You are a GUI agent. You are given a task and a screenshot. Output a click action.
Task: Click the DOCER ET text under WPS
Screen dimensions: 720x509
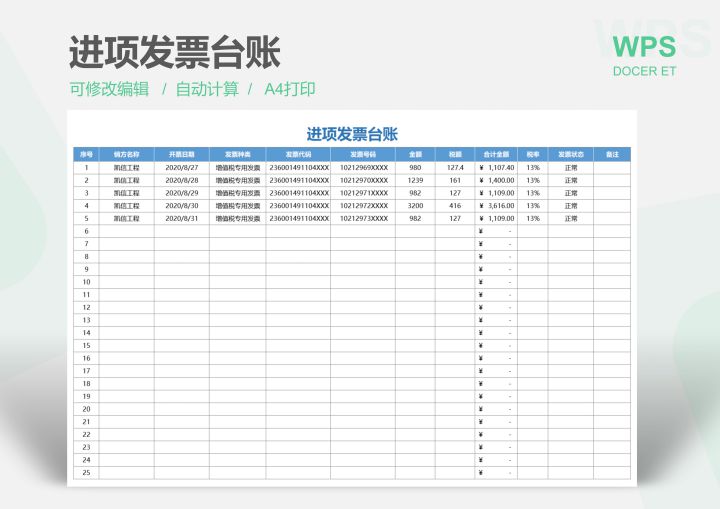[644, 71]
